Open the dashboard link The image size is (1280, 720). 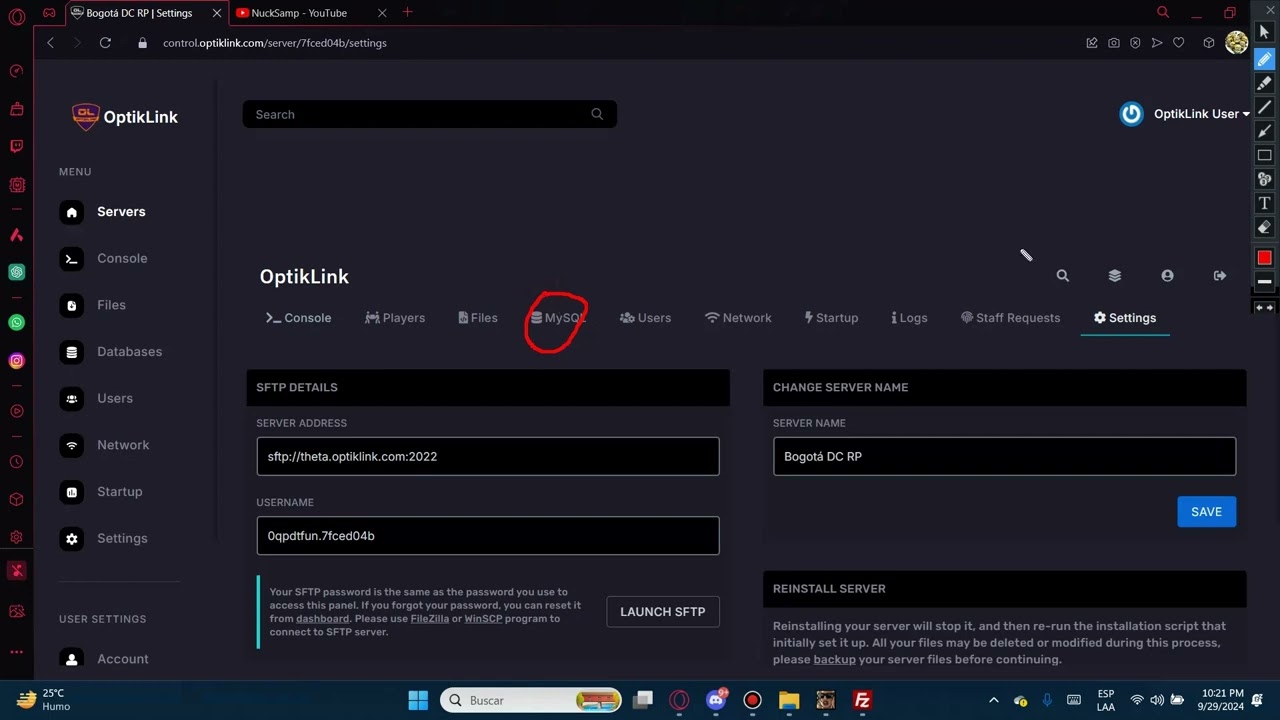pyautogui.click(x=322, y=619)
